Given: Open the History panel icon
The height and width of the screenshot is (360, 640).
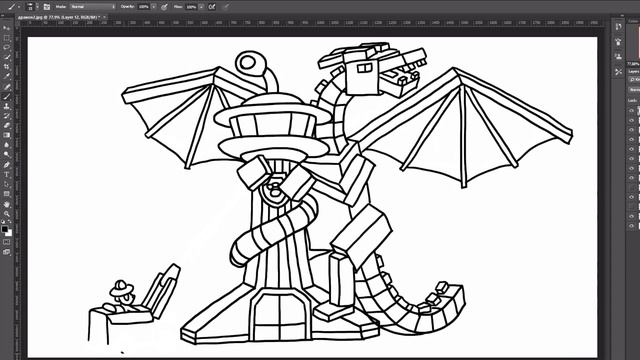Looking at the screenshot, I should point(619,27).
